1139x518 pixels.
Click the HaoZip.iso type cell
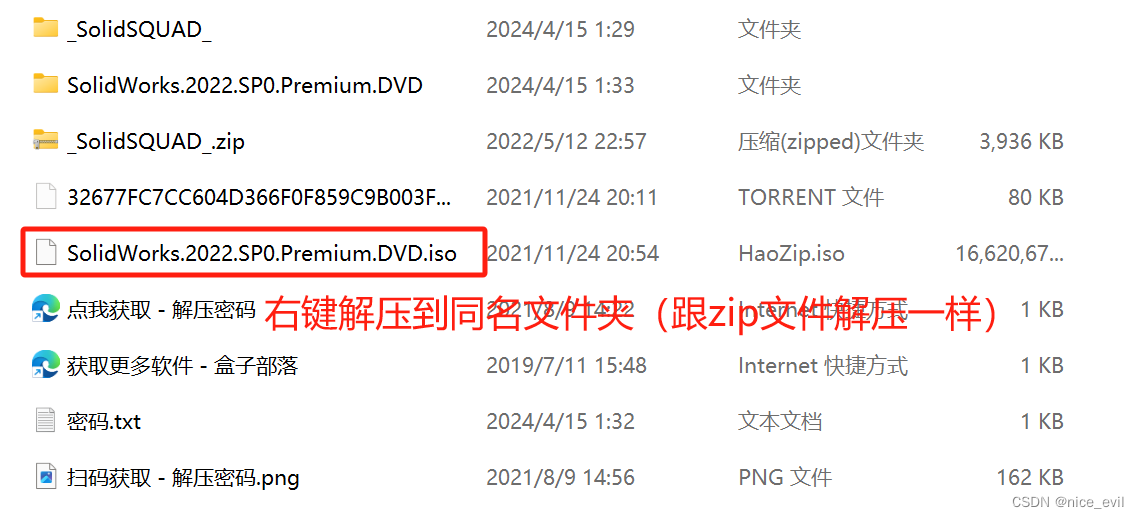coord(791,253)
